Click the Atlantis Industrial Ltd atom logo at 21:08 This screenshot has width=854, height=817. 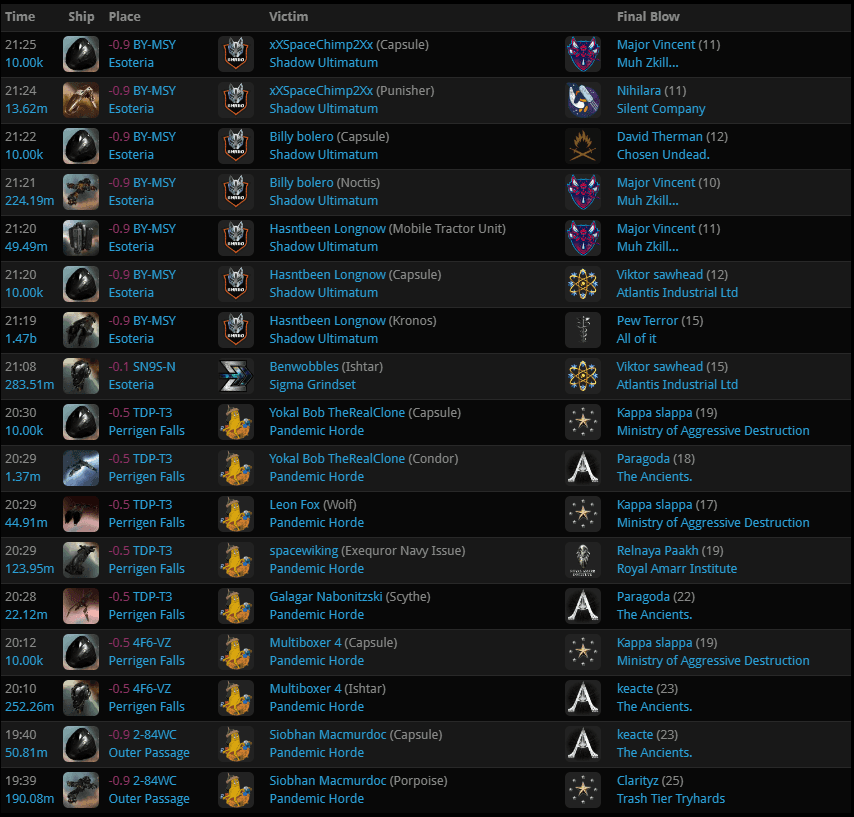point(583,376)
